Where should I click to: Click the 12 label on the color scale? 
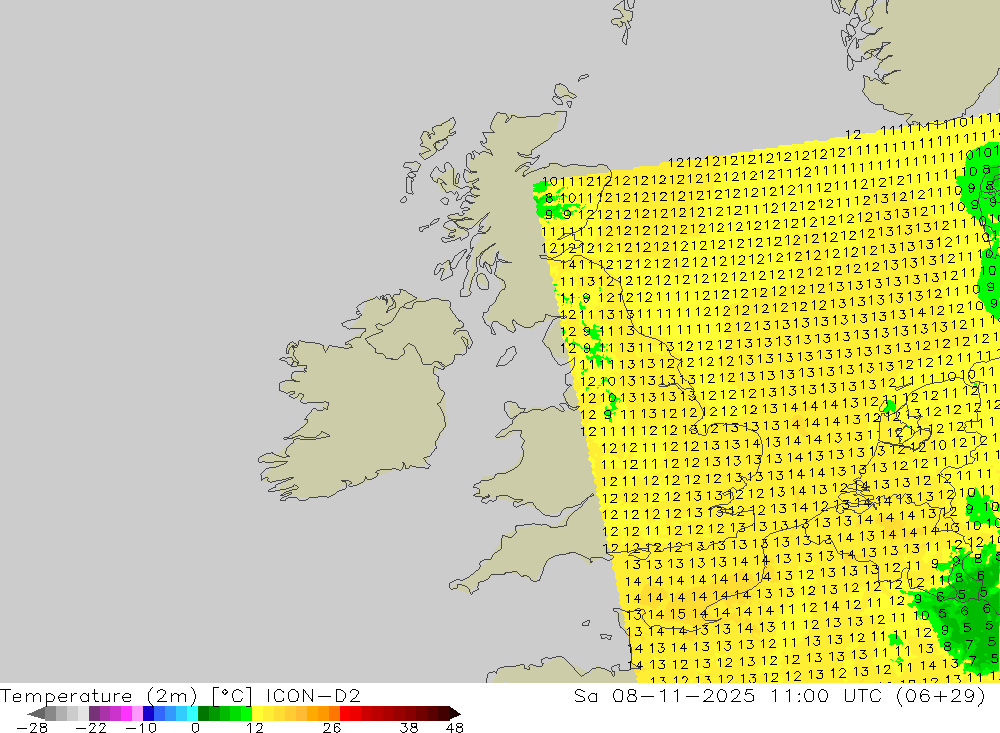254,727
